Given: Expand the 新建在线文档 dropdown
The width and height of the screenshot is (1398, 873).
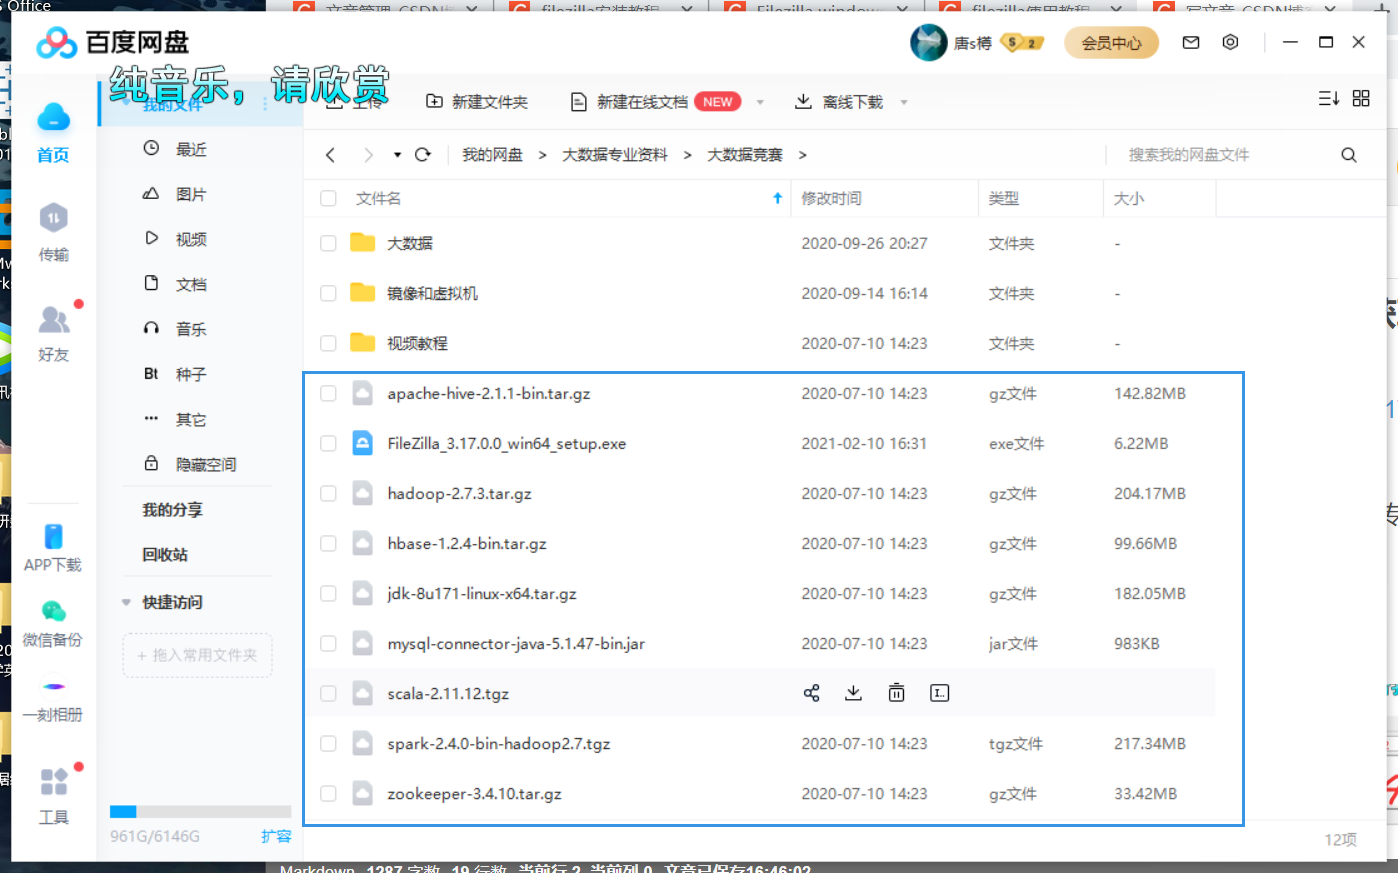Looking at the screenshot, I should pos(760,101).
